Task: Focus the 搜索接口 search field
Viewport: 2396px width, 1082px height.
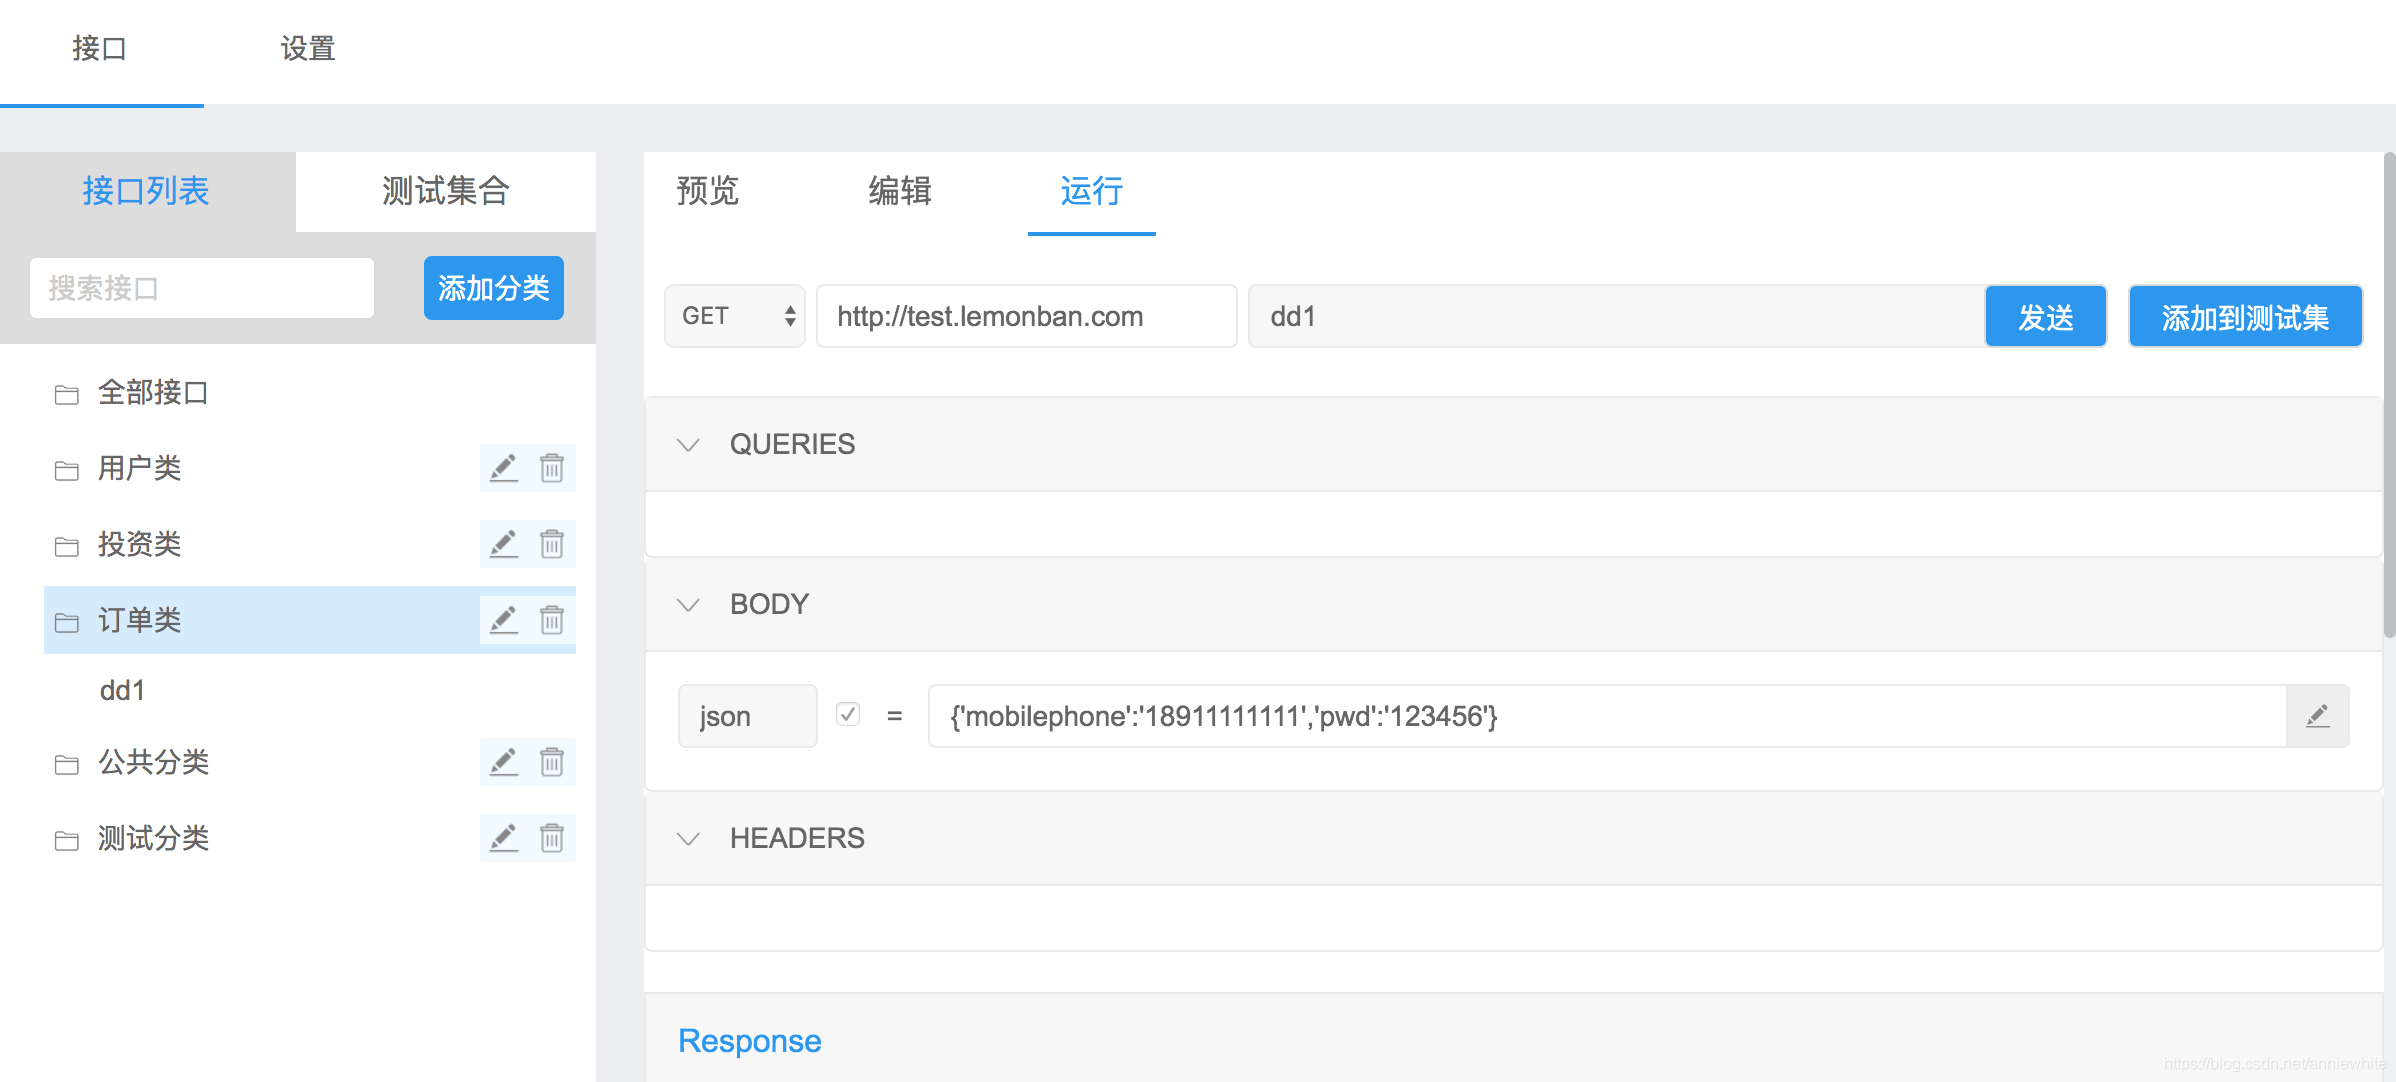Action: pyautogui.click(x=202, y=288)
